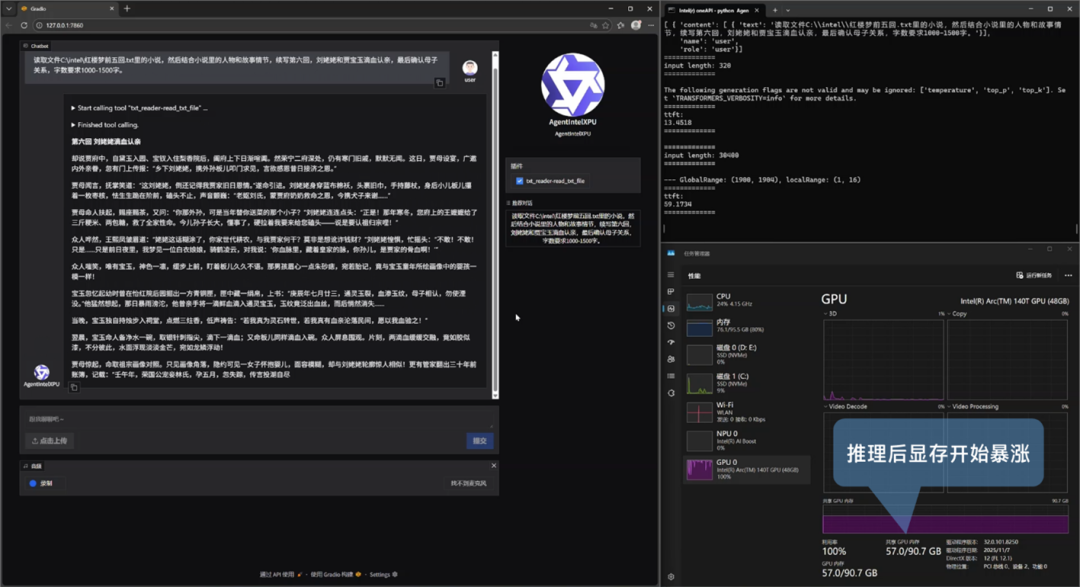Click the chatbot panel scrollbar
Viewport: 1080px width, 587px height.
coord(495,225)
